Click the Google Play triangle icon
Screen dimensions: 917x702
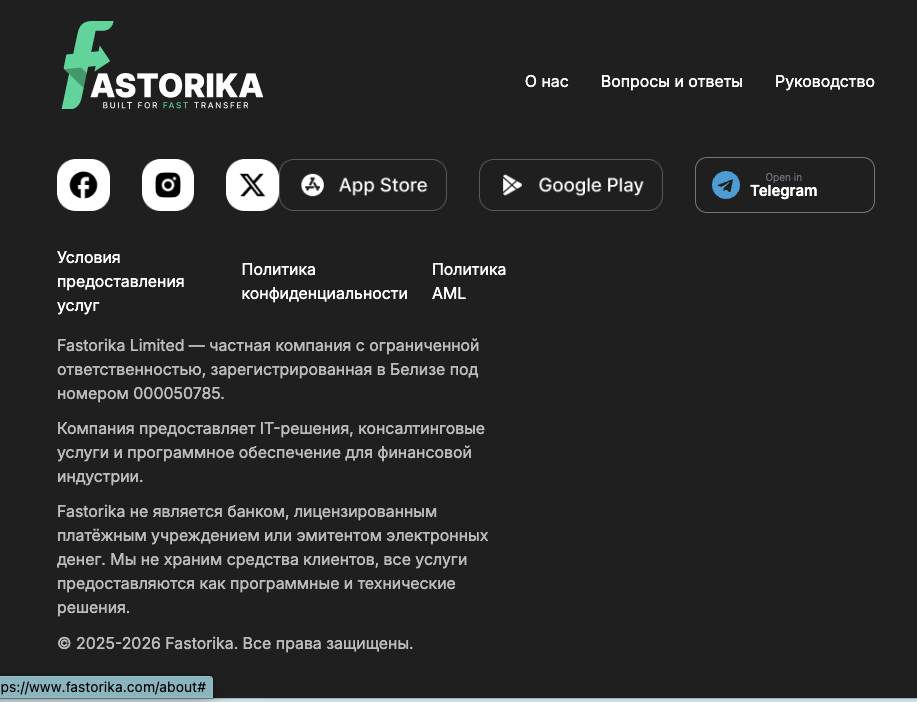point(512,185)
